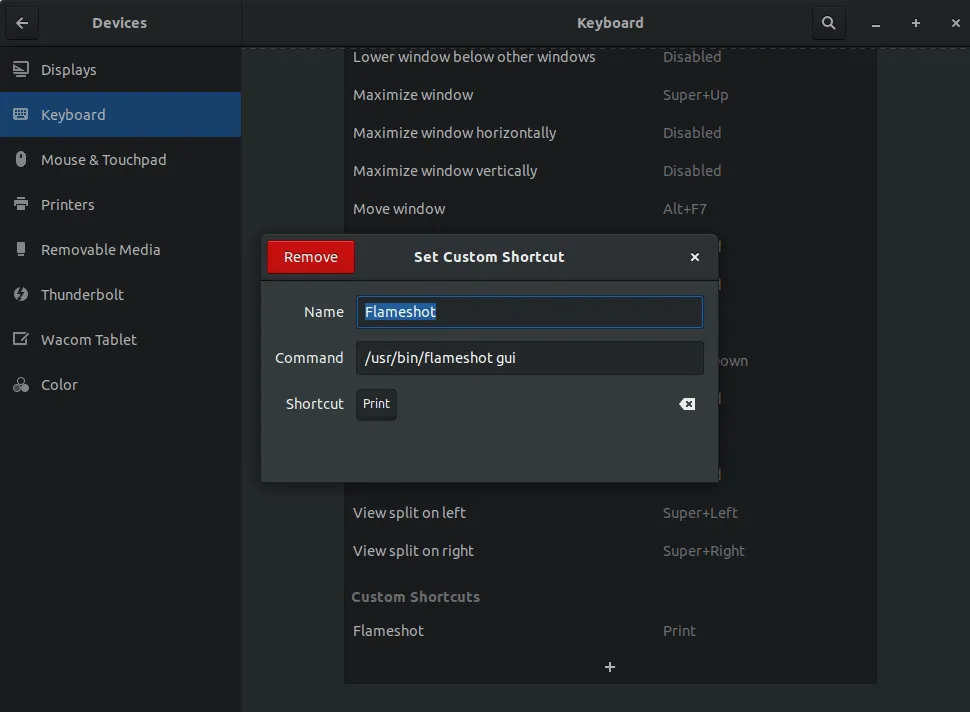Click the Print shortcut key button
This screenshot has width=970, height=712.
(377, 404)
